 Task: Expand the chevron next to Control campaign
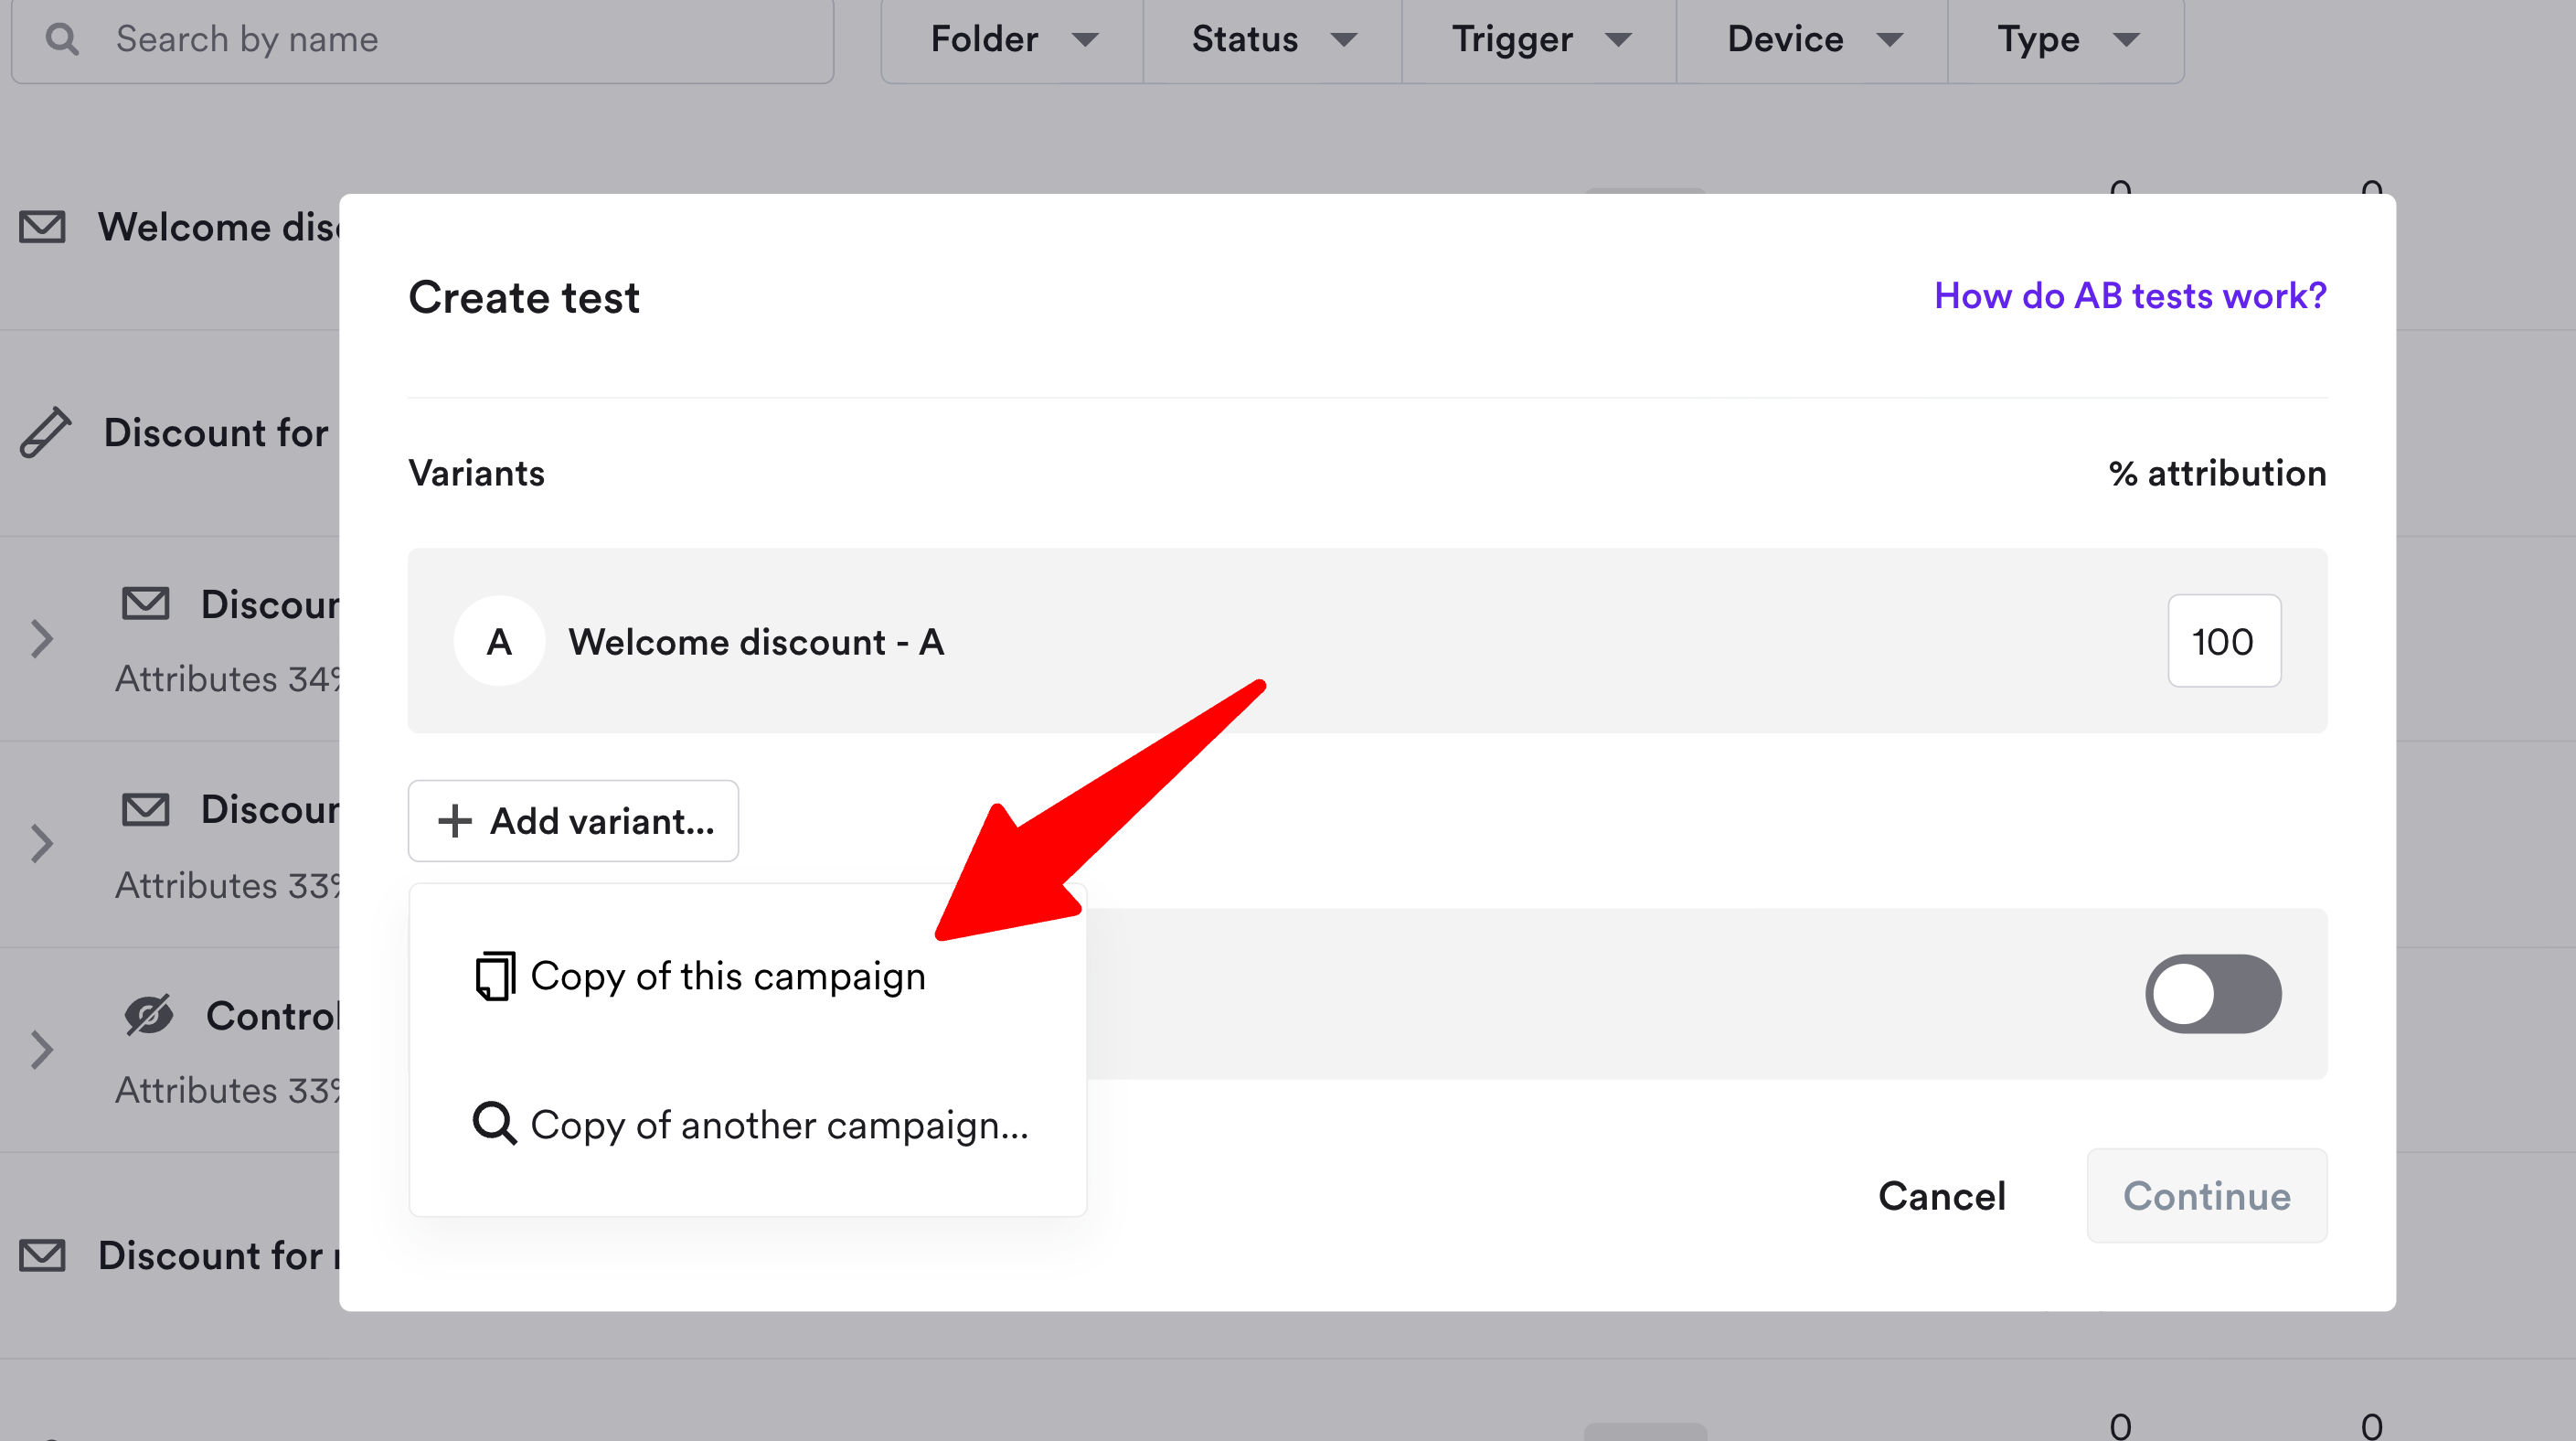41,1049
